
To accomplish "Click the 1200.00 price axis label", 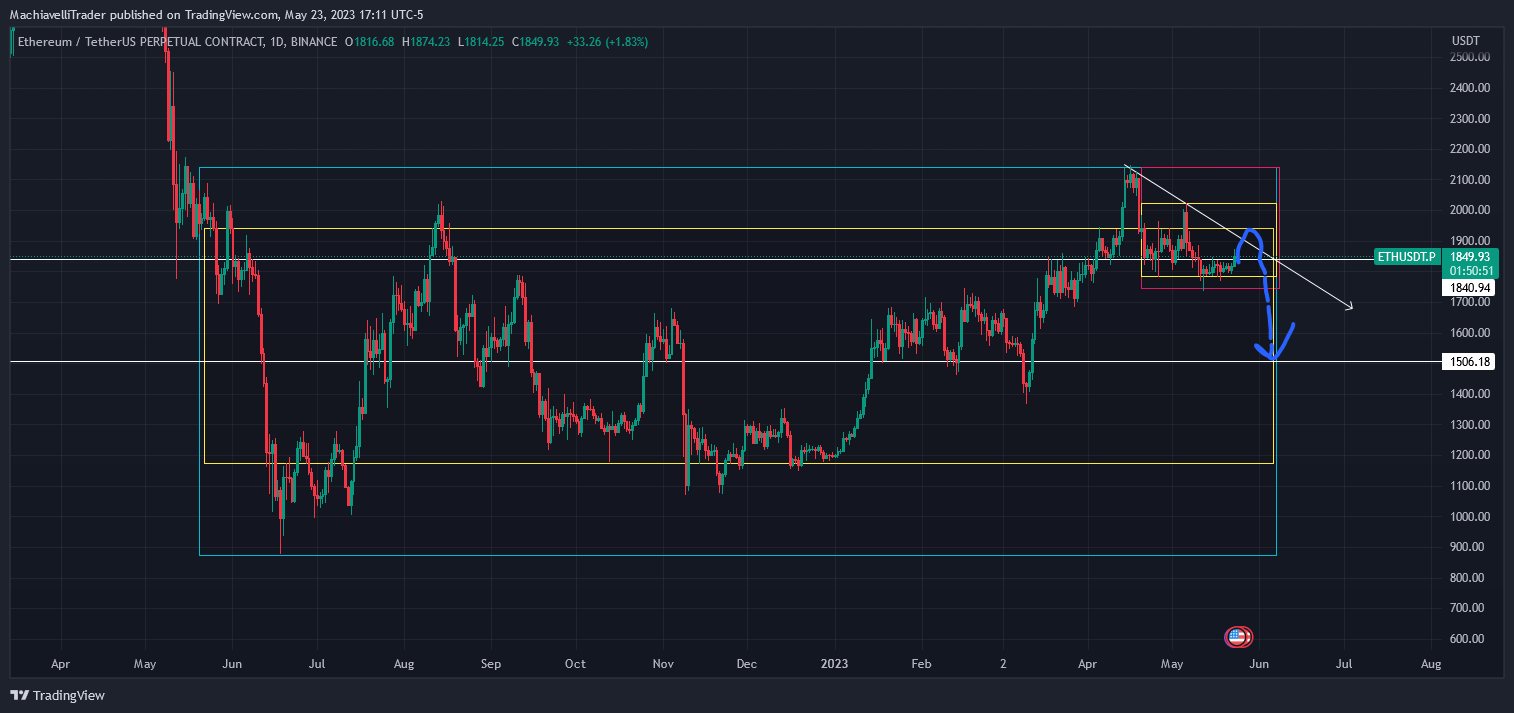I will pos(1470,455).
